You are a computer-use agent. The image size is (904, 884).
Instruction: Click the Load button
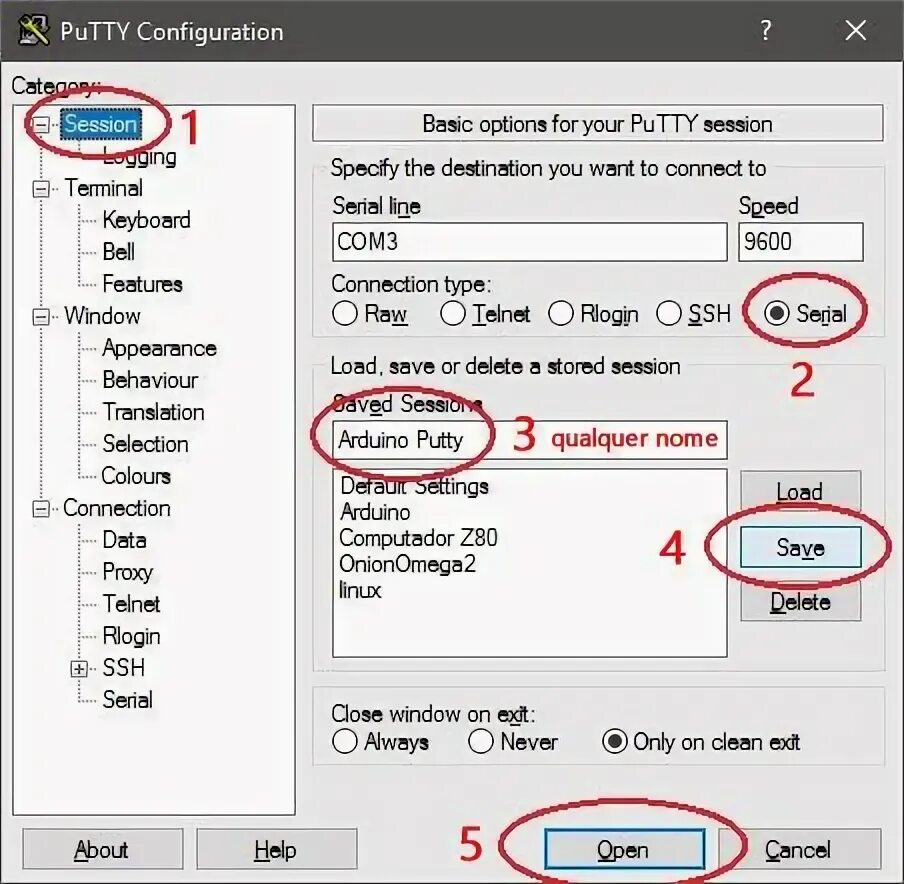(x=800, y=491)
